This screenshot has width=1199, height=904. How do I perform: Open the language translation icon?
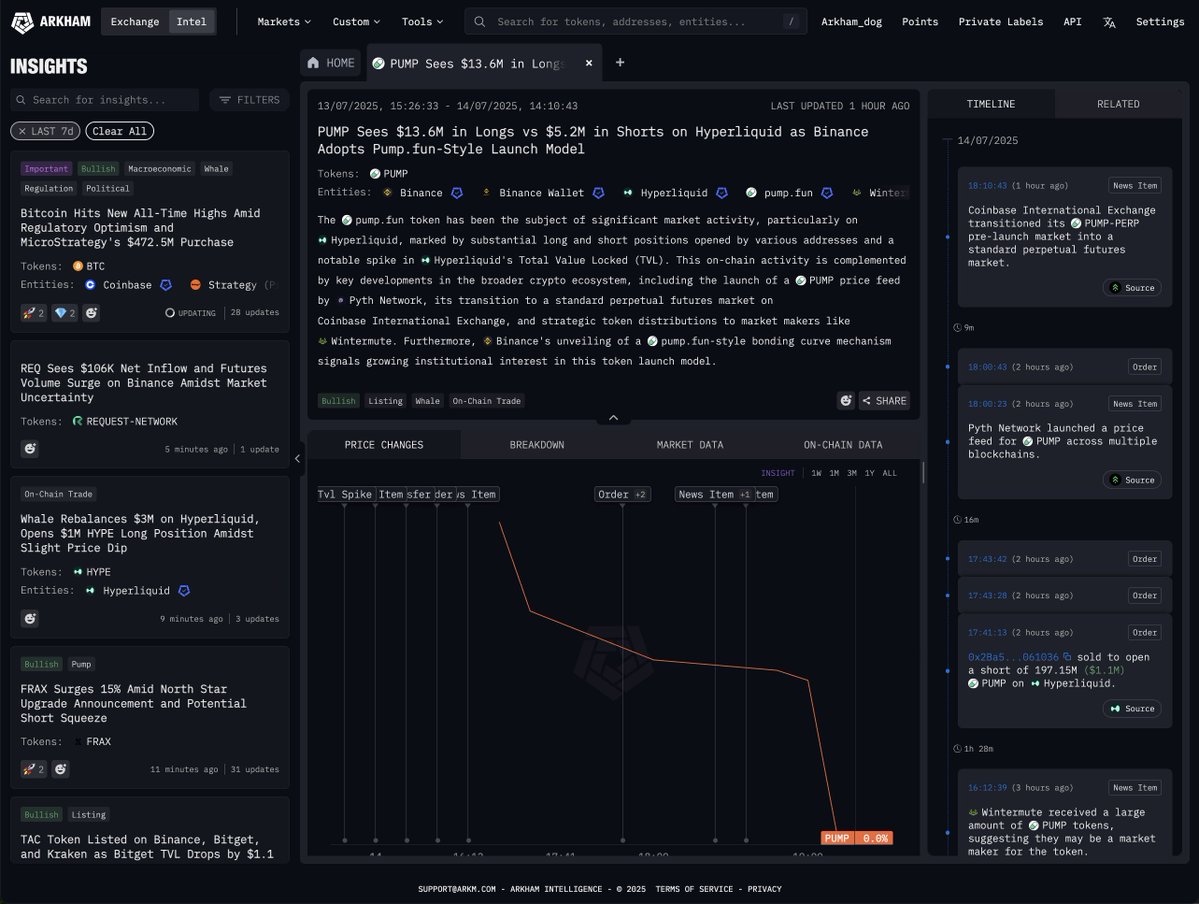click(1109, 22)
